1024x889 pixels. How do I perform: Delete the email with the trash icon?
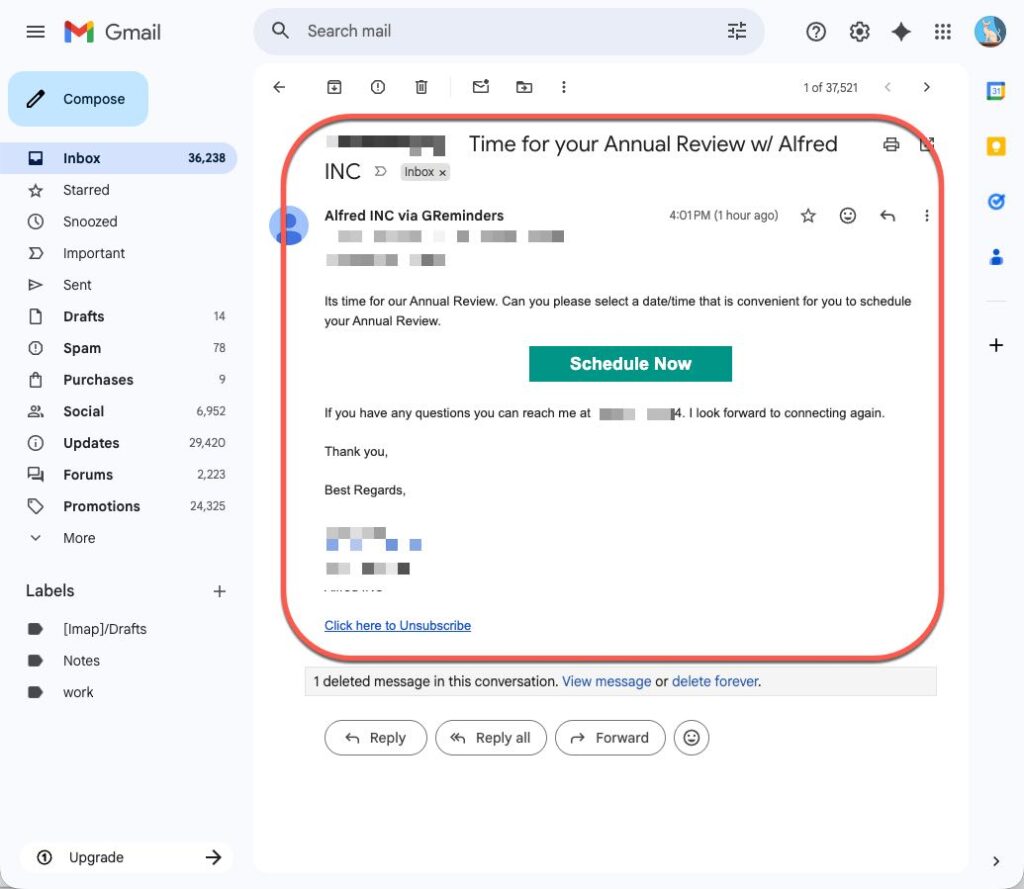(x=421, y=87)
